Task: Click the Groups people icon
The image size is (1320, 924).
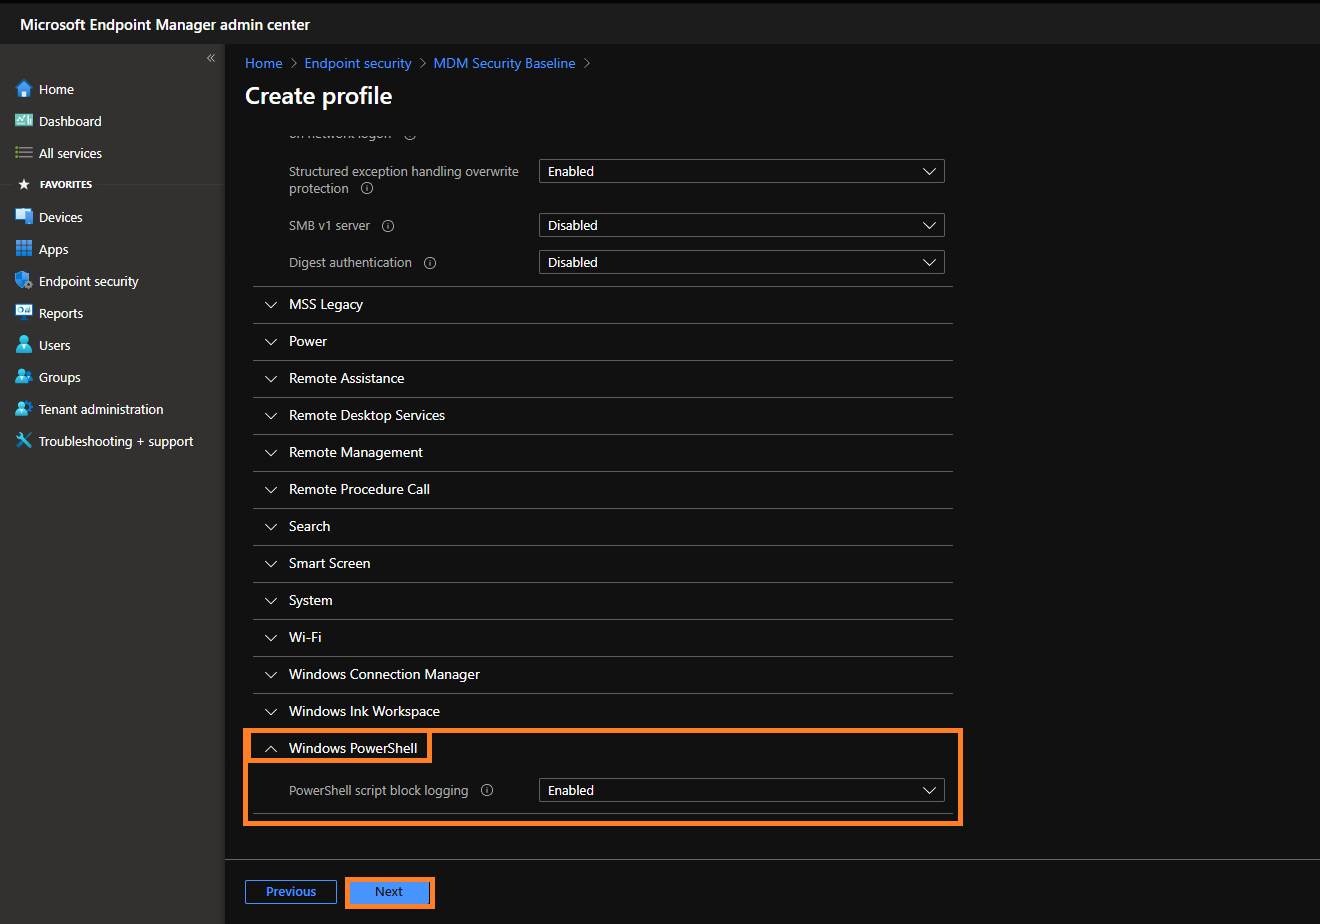Action: [24, 377]
